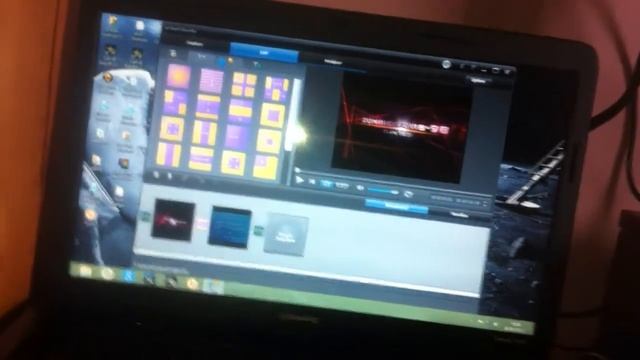Select the red-glow first storyboard clip
640x360 pixels.
[173, 220]
